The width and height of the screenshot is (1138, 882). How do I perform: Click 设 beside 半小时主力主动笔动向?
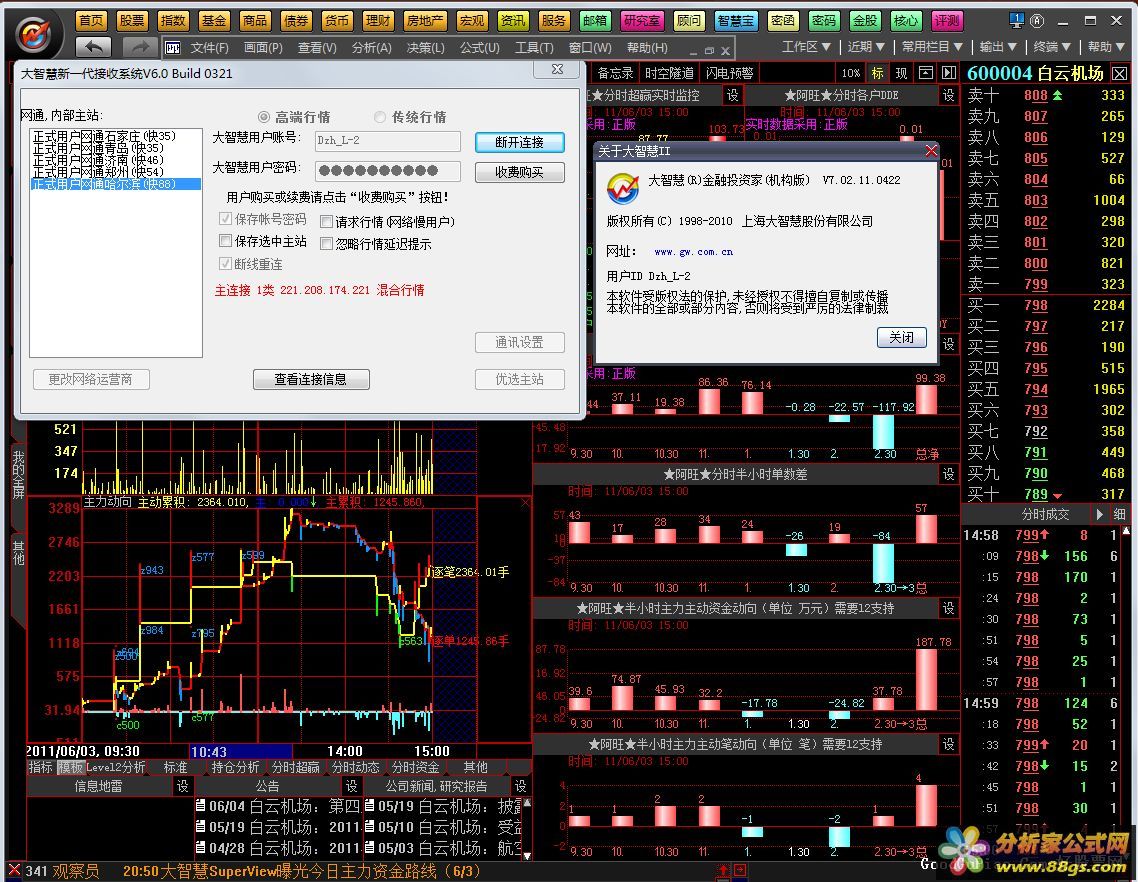coord(948,744)
